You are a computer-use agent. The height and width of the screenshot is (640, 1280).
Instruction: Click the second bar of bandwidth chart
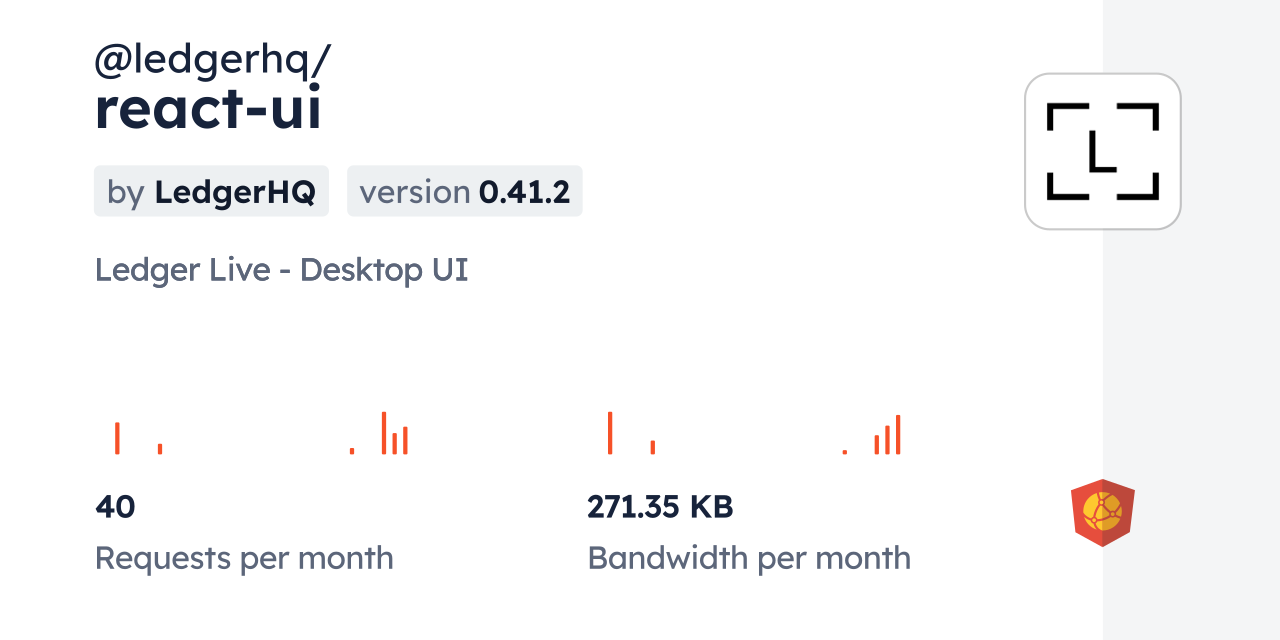coord(653,447)
